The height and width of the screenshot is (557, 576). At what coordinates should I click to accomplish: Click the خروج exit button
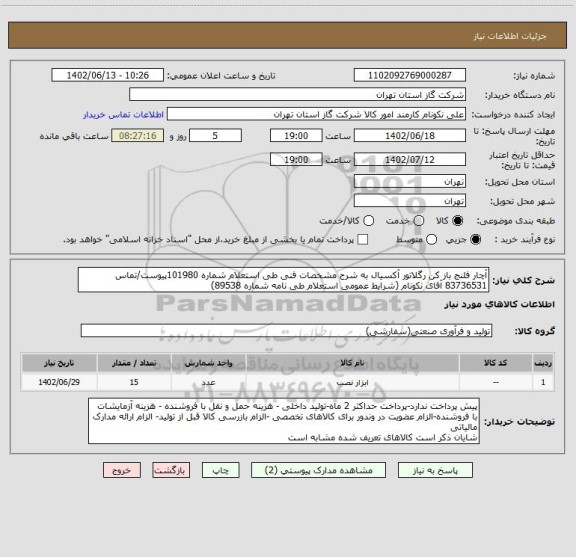[122, 470]
